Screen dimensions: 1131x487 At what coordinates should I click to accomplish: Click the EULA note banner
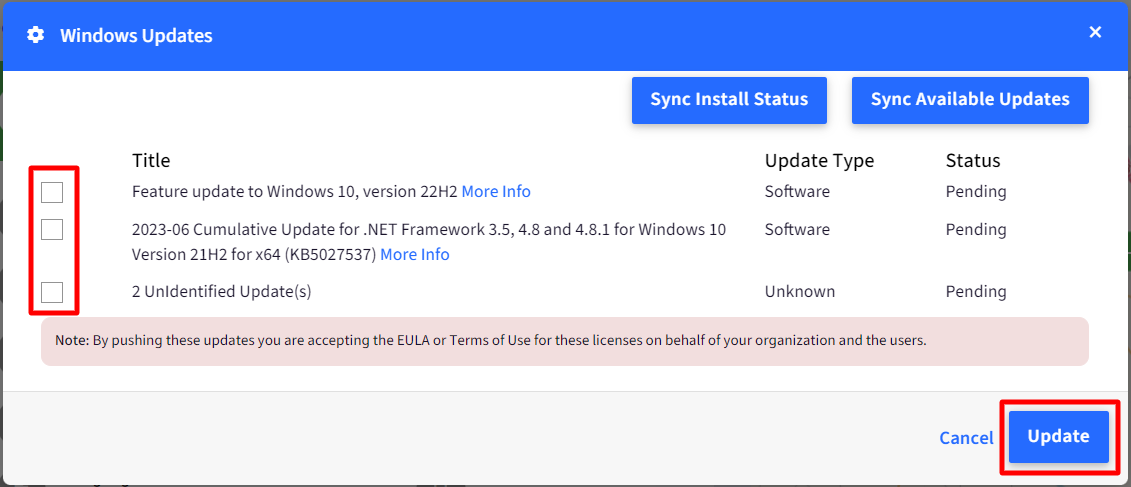(x=565, y=341)
